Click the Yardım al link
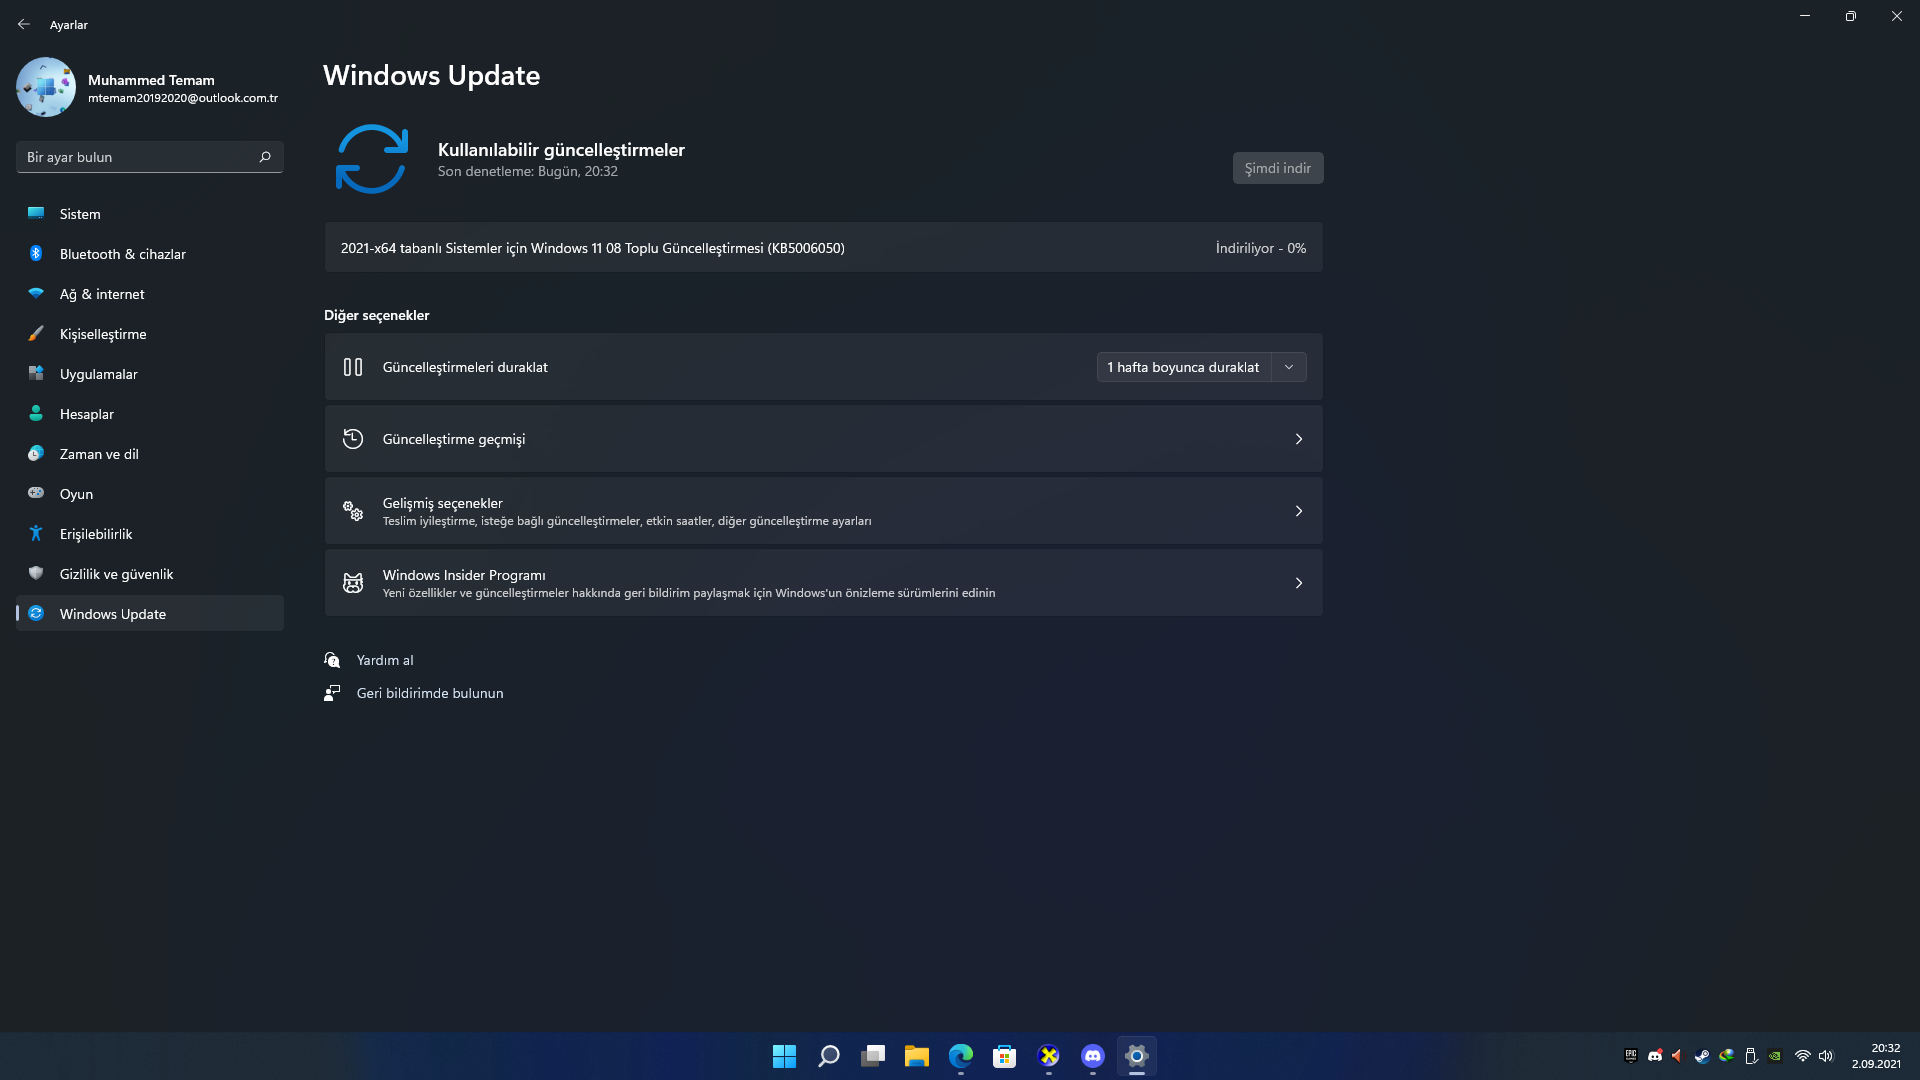1920x1080 pixels. pyautogui.click(x=385, y=660)
